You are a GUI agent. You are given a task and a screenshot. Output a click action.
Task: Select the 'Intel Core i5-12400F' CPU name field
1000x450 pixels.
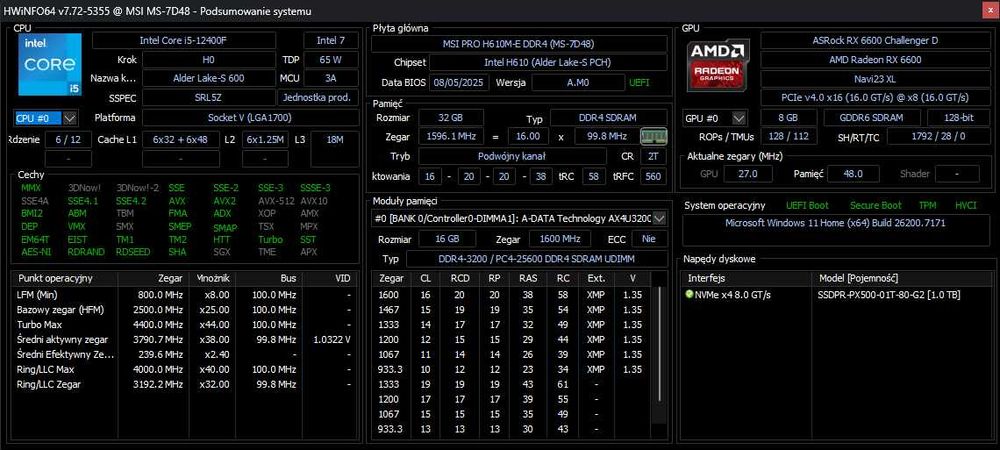tap(184, 40)
